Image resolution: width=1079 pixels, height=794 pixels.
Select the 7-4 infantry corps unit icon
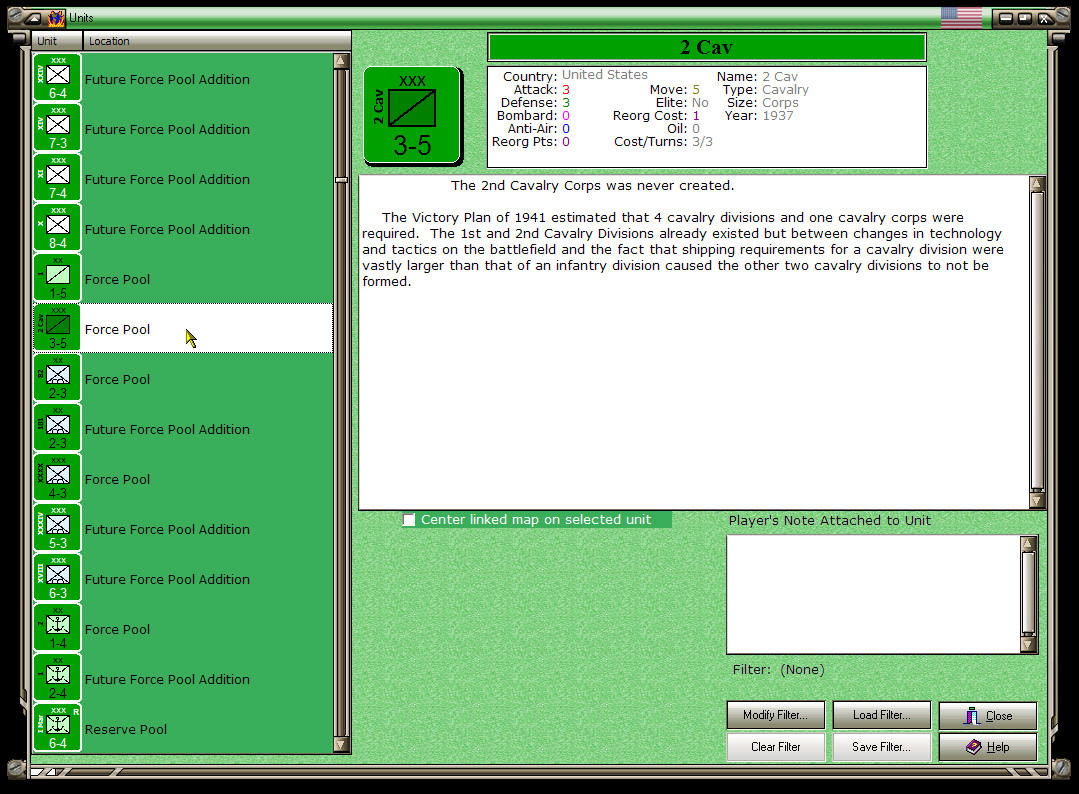(x=57, y=178)
